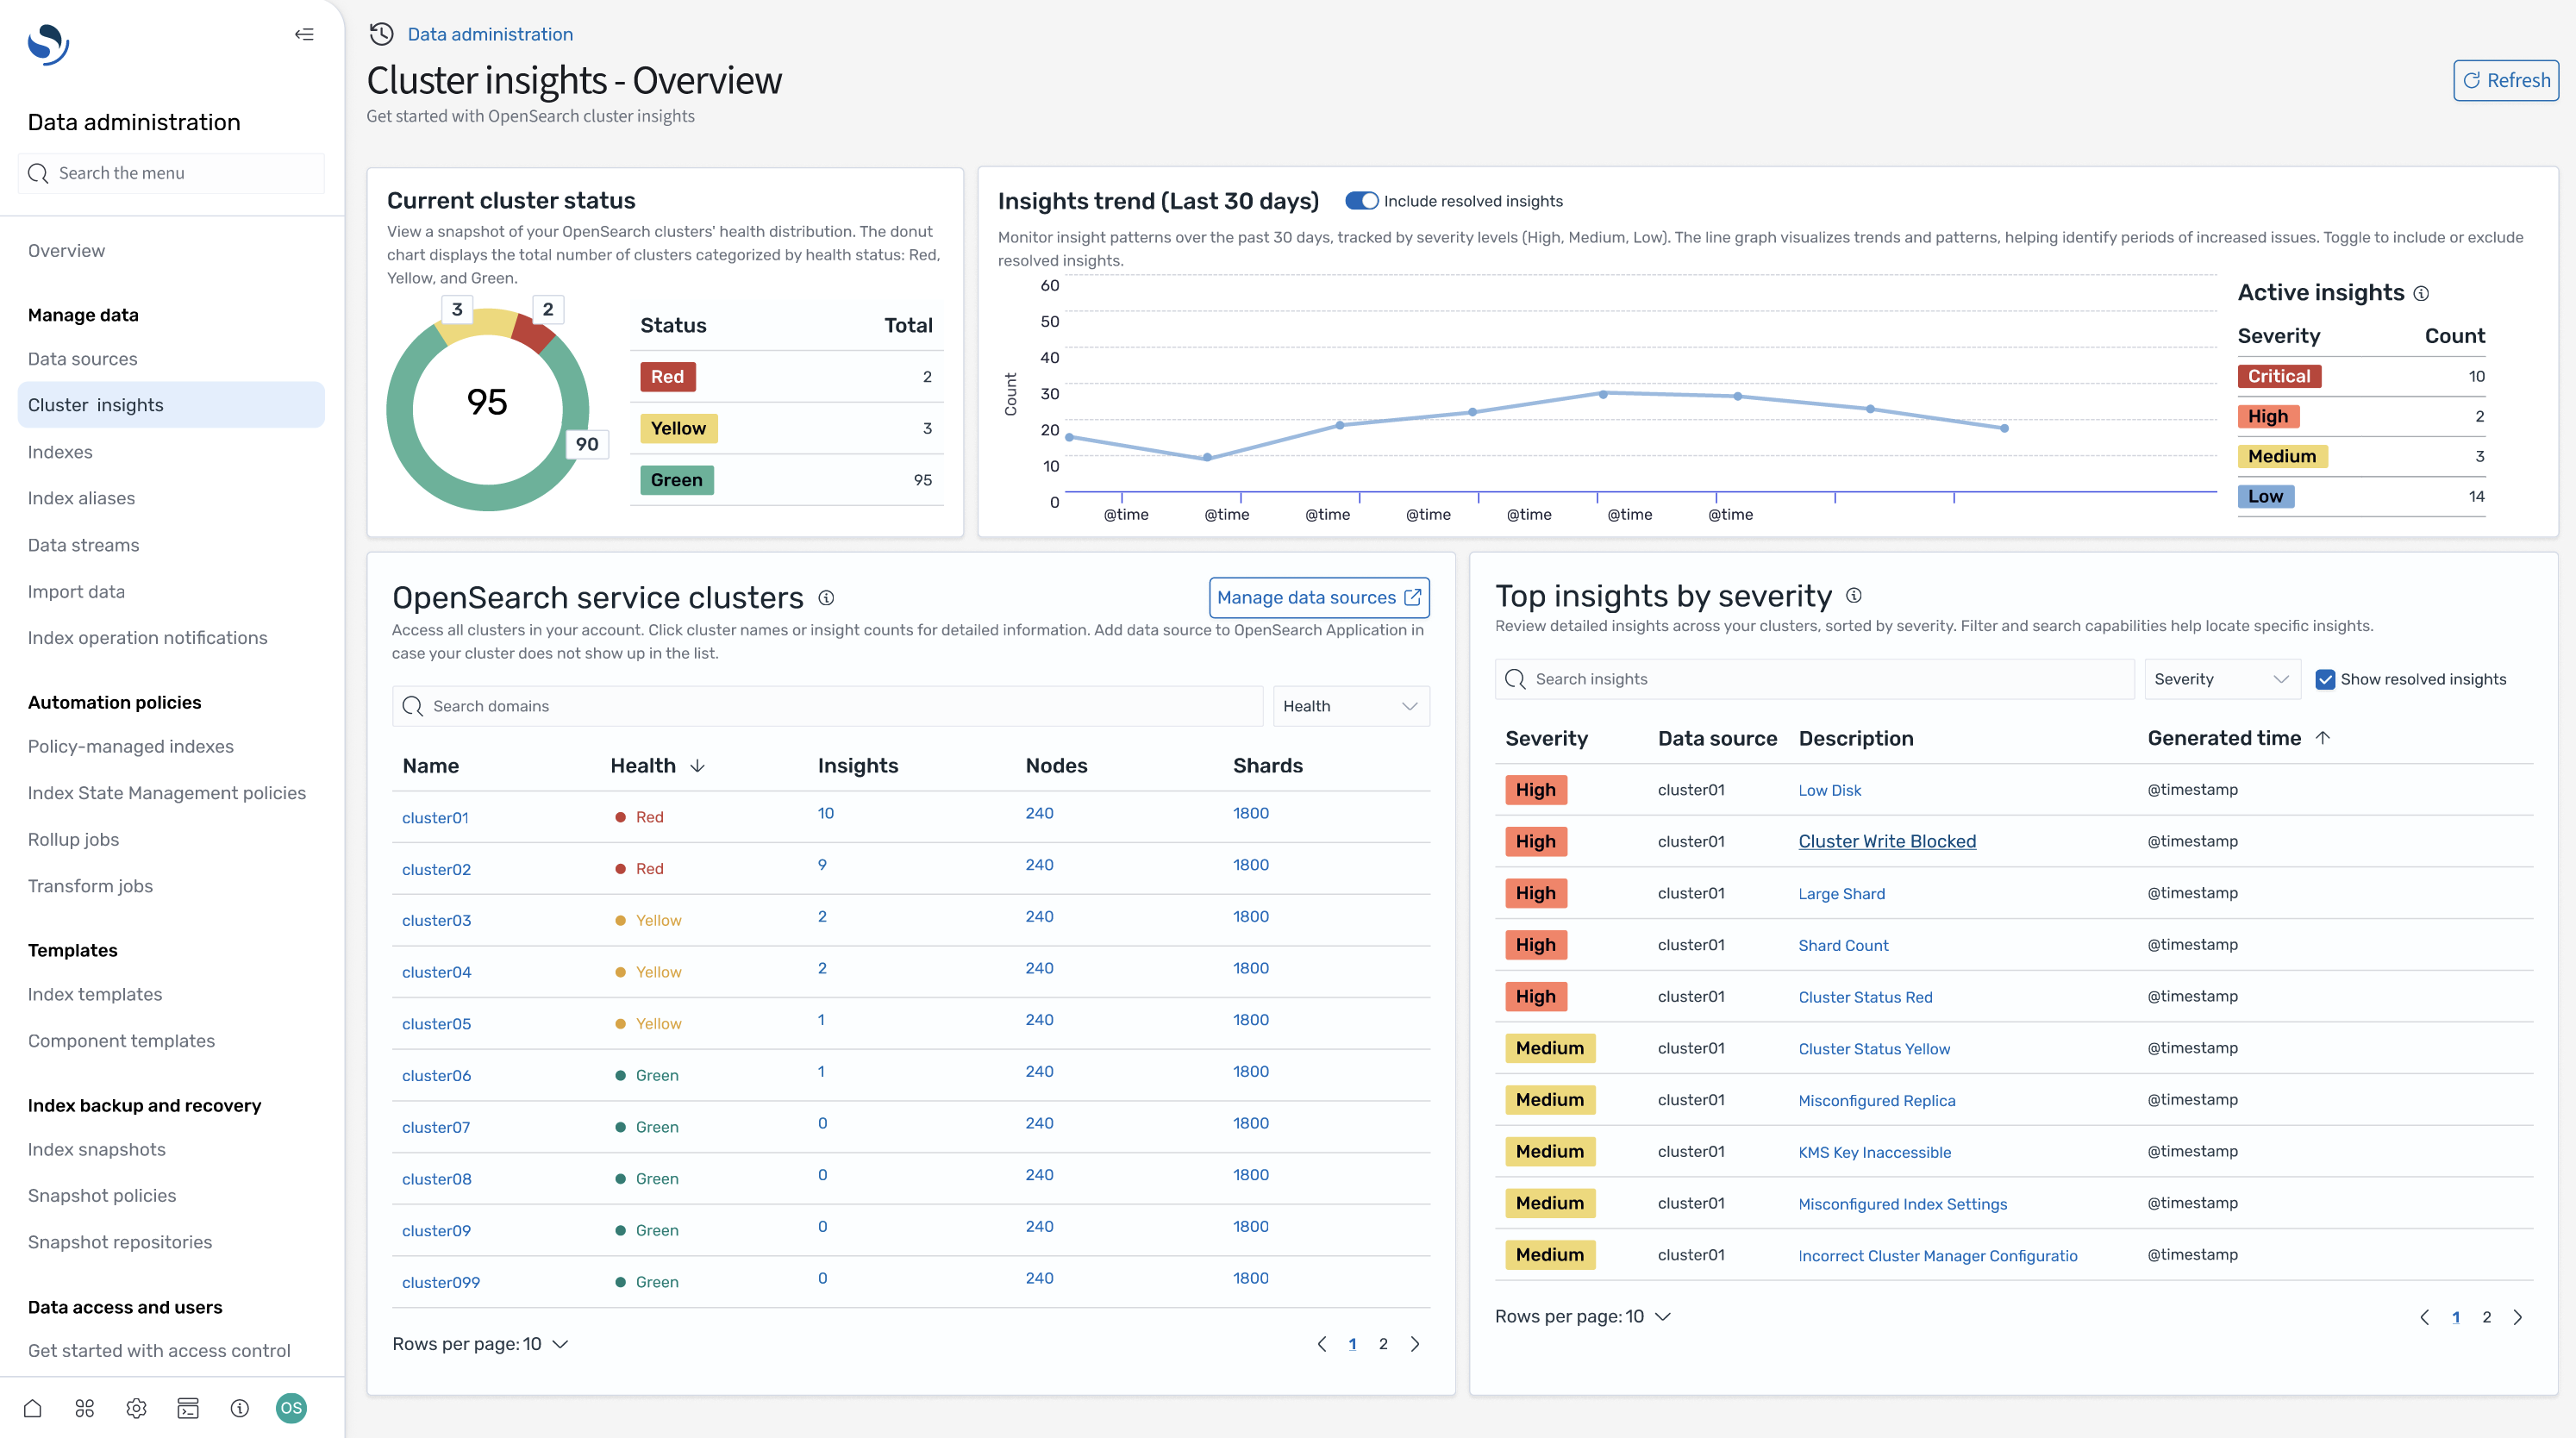Image resolution: width=2576 pixels, height=1438 pixels.
Task: Click info icon beside OpenSearch service clusters
Action: (x=826, y=598)
